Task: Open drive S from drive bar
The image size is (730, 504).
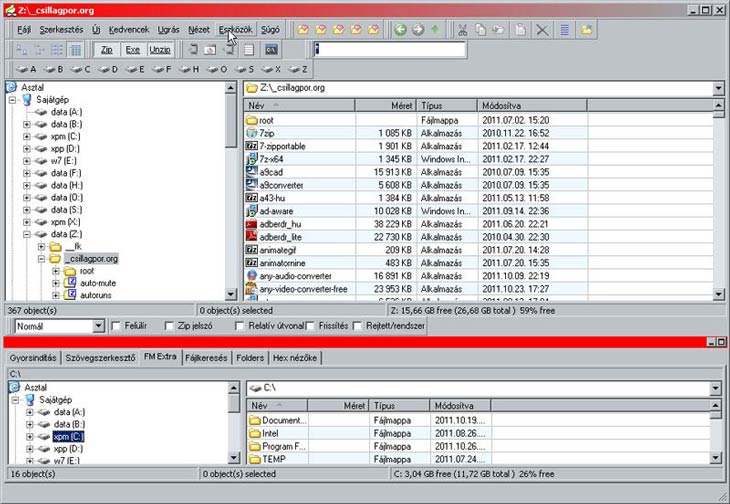Action: pos(244,69)
